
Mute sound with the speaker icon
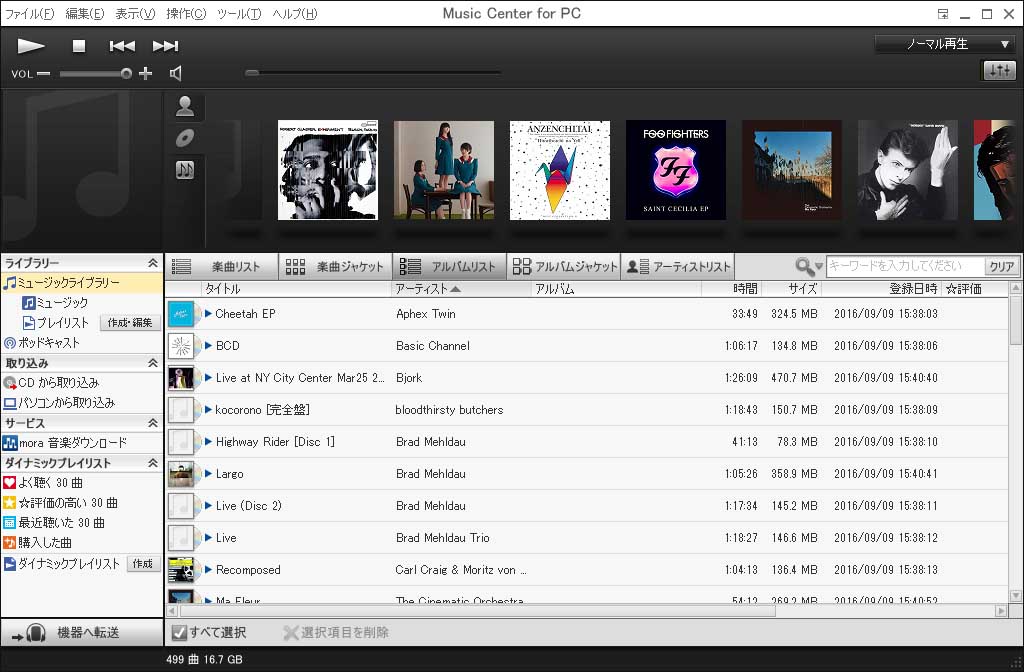tap(176, 73)
